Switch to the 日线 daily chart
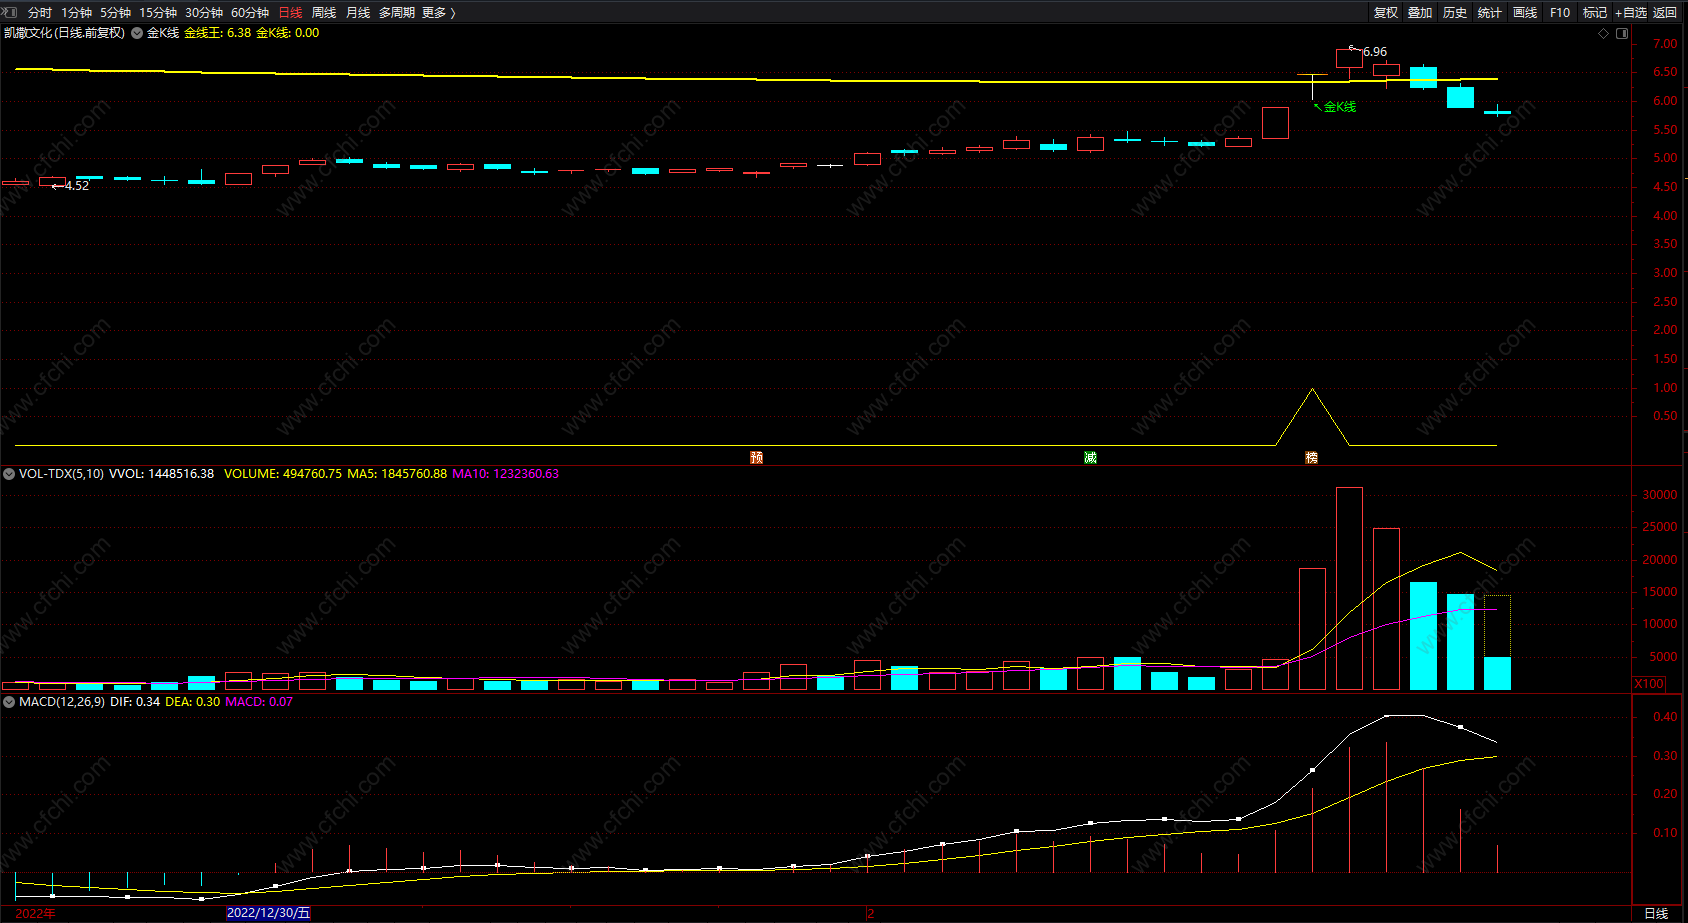 [290, 13]
